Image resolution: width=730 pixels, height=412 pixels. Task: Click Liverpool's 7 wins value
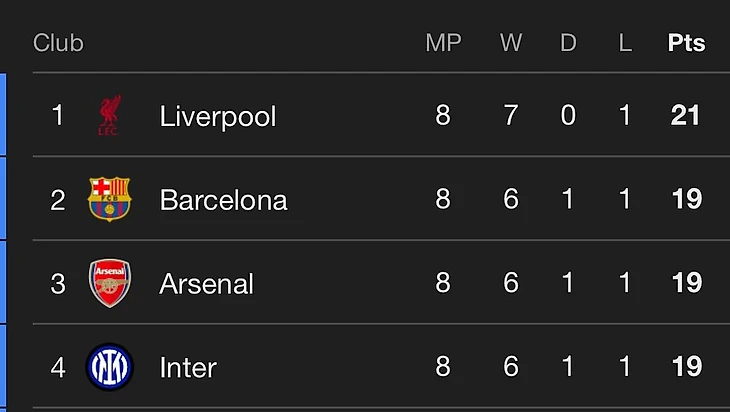511,116
